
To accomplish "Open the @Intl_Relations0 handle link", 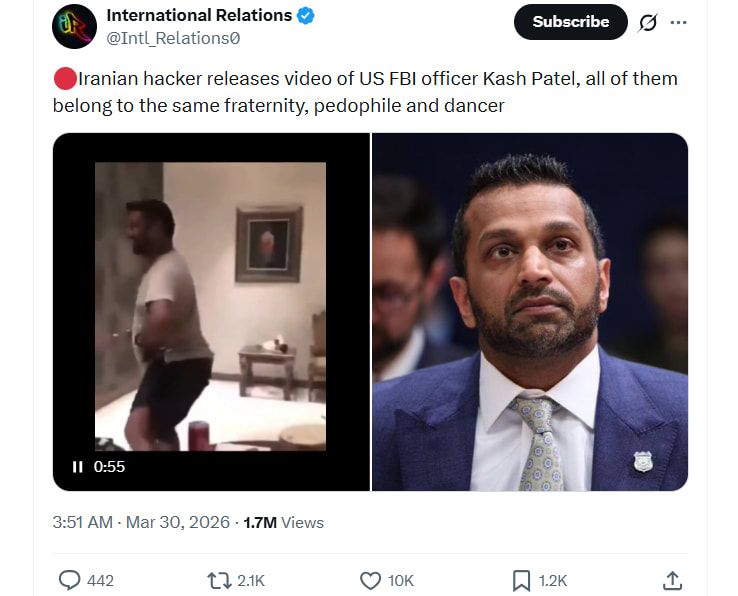I will [173, 38].
